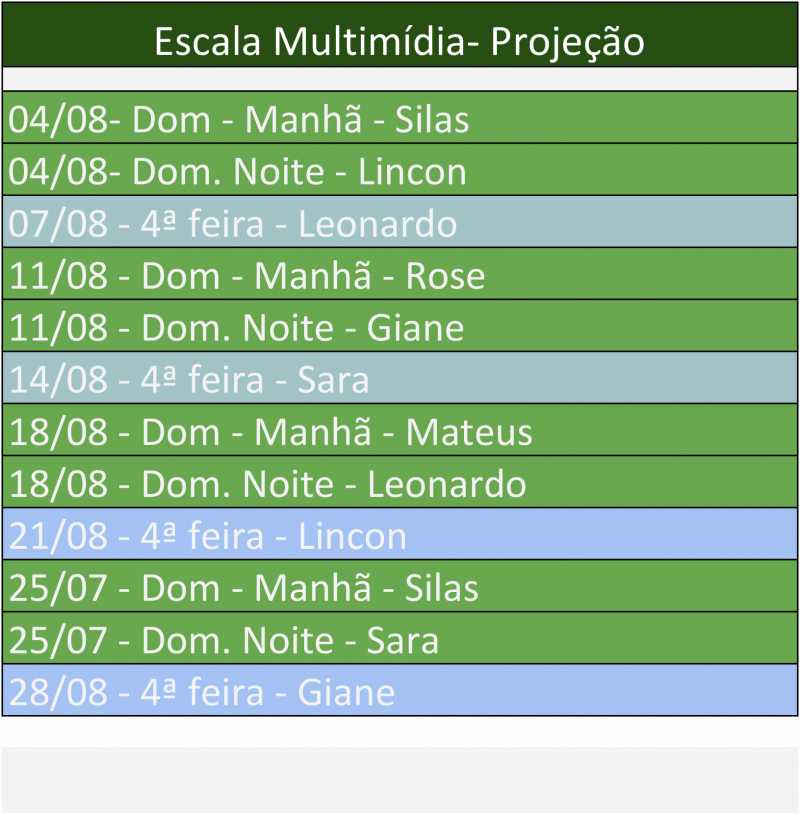Click "Lincon" in the 21/08 row
The height and width of the screenshot is (813, 800).
point(352,537)
